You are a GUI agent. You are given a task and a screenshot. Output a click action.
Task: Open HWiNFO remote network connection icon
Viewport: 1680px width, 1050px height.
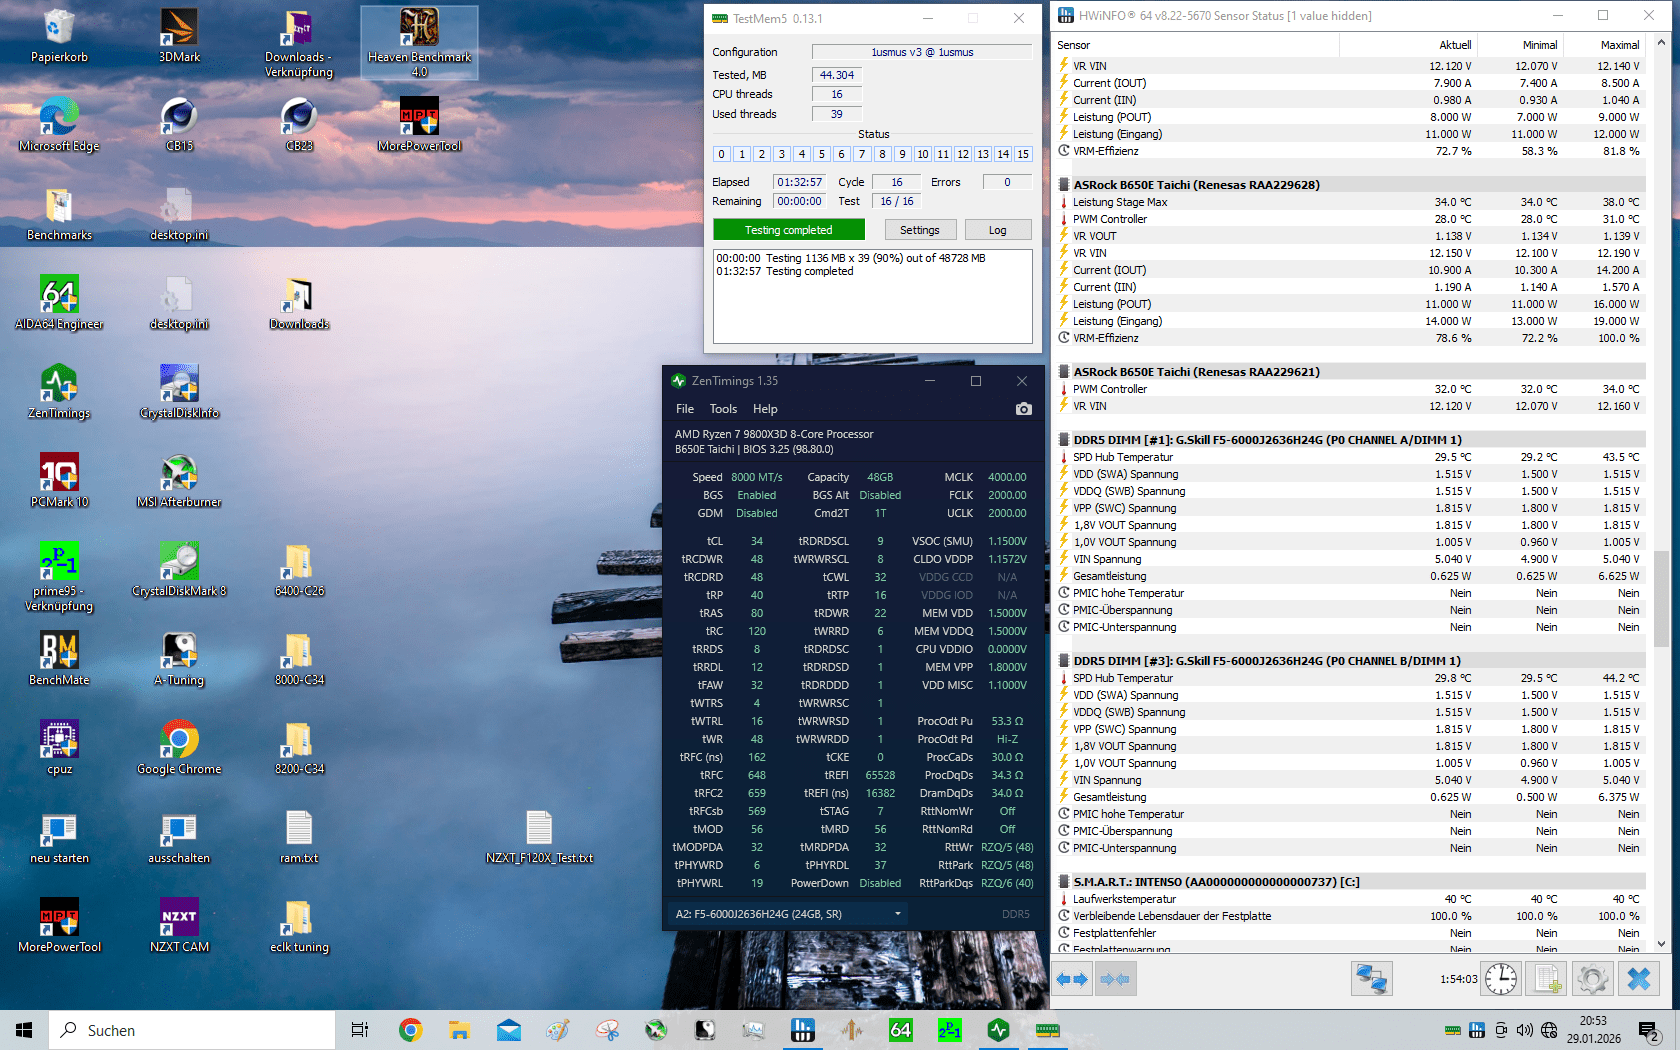click(x=1372, y=979)
